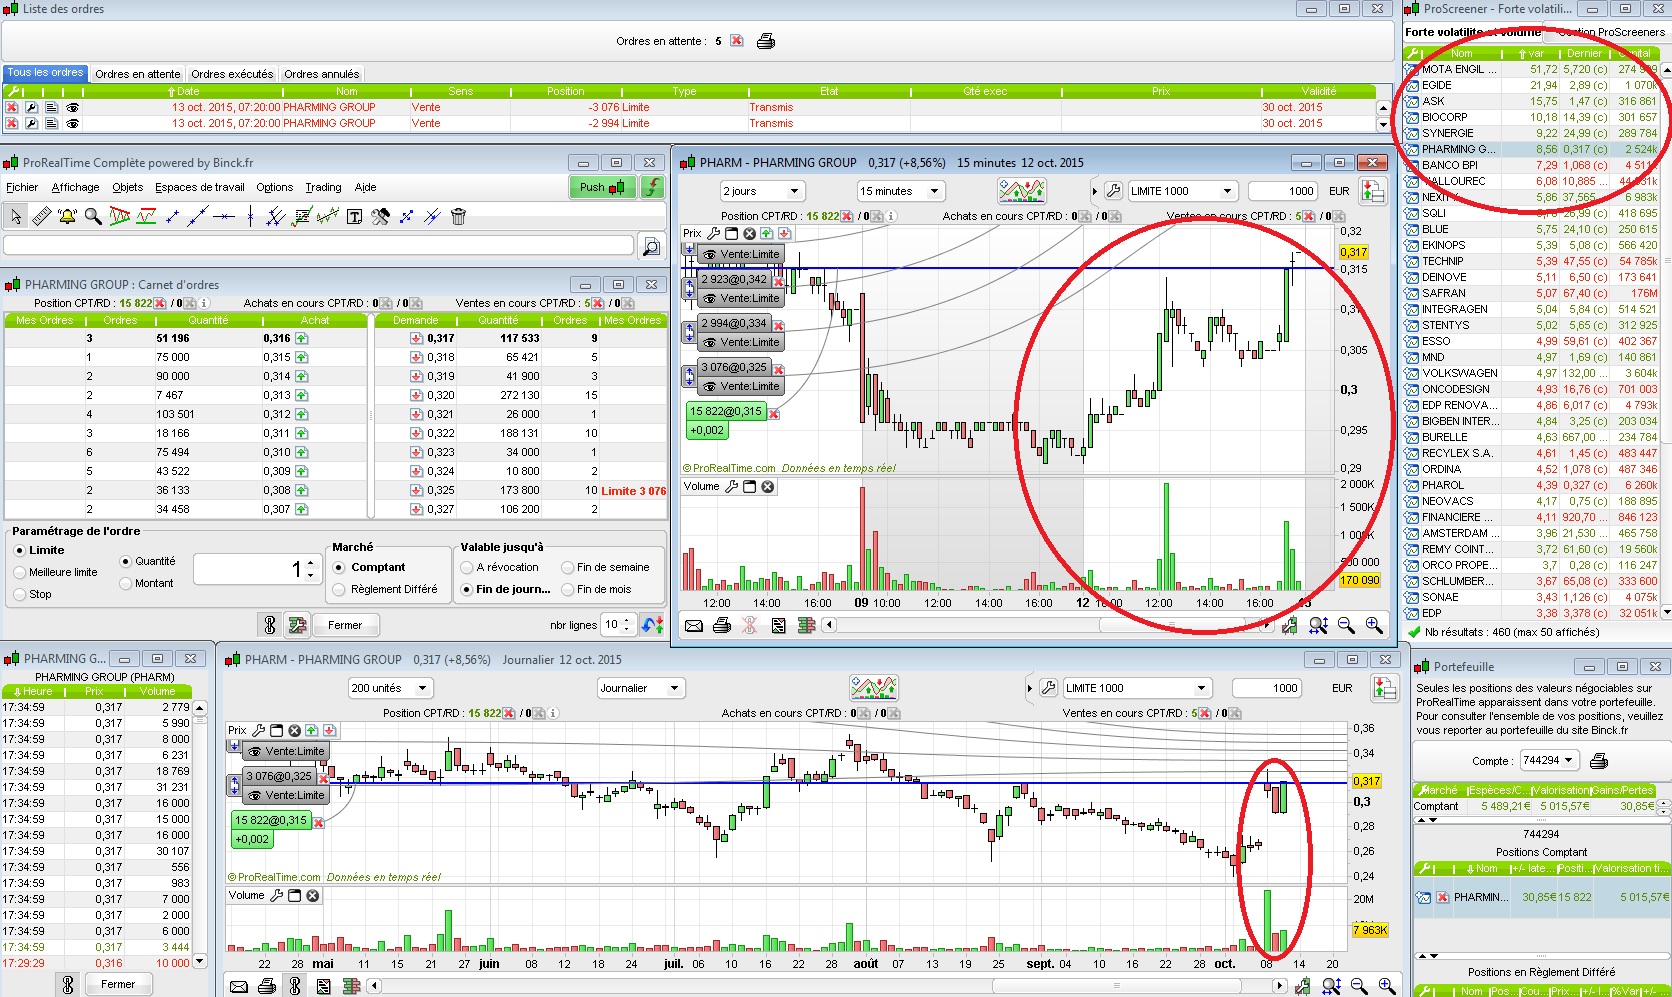Screen dimensions: 1672x997
Task: Zoom out on the 15 minutes chart
Action: coord(1346,625)
